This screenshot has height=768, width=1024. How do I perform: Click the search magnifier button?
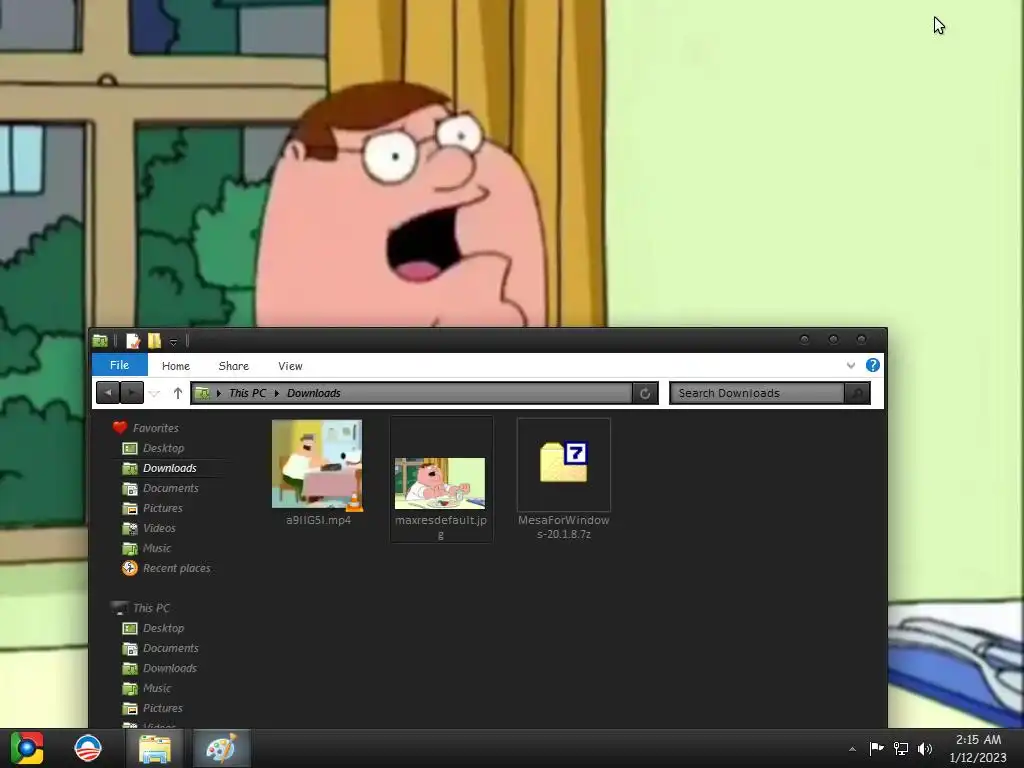click(857, 393)
